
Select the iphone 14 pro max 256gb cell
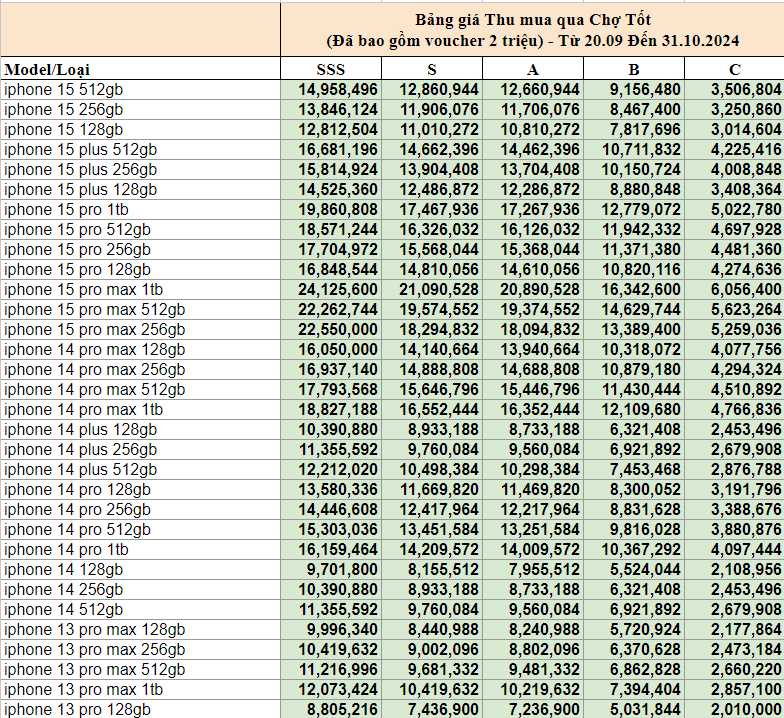click(x=140, y=370)
